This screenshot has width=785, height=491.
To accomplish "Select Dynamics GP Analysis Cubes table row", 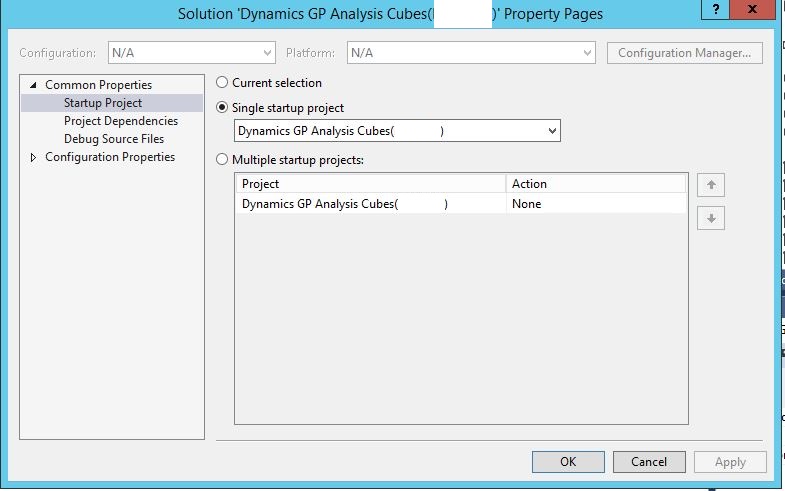I will pos(461,204).
